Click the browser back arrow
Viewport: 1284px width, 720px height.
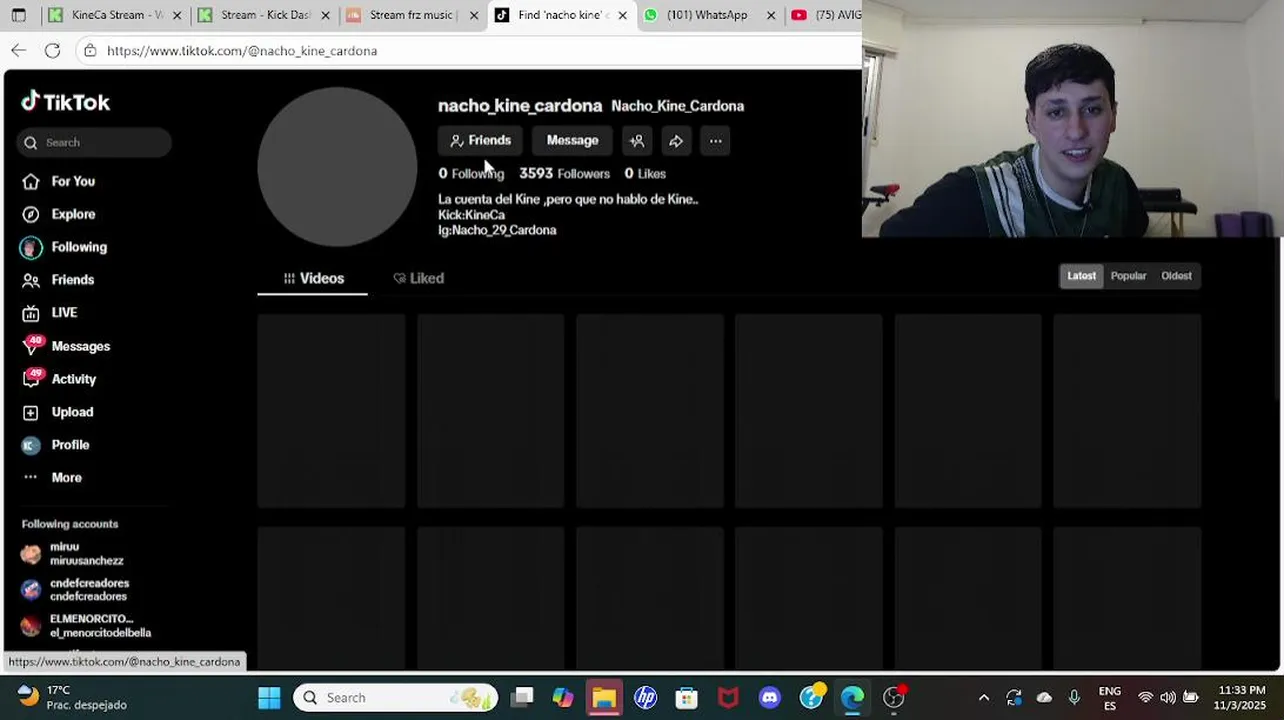tap(19, 50)
